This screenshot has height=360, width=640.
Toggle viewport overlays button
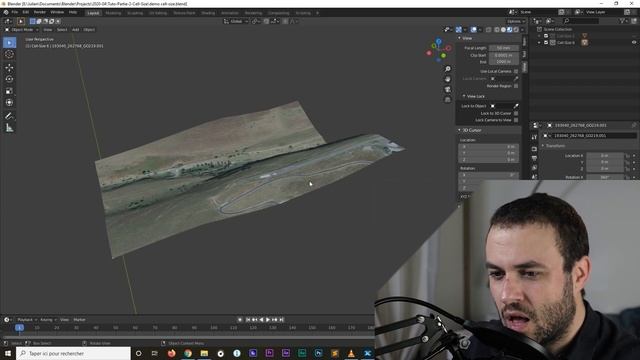[x=473, y=29]
